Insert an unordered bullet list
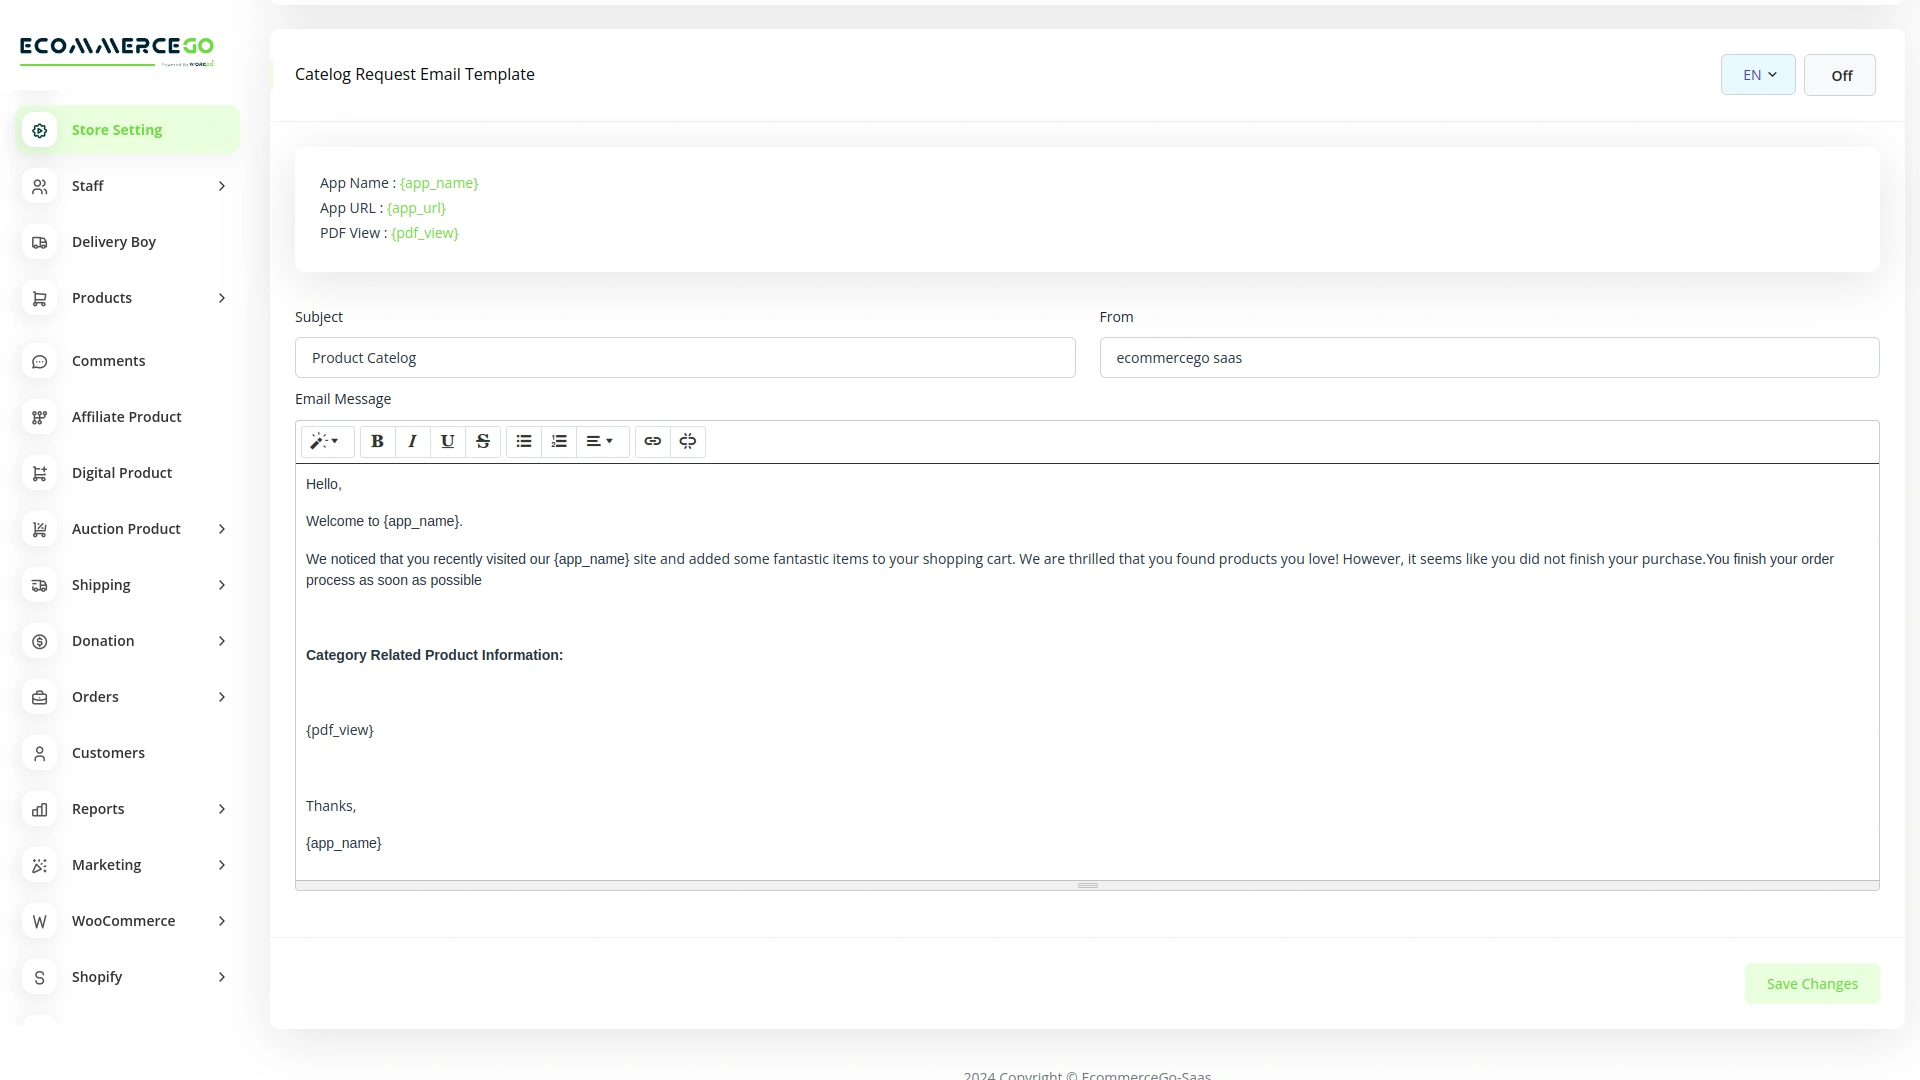1920x1080 pixels. coord(523,441)
